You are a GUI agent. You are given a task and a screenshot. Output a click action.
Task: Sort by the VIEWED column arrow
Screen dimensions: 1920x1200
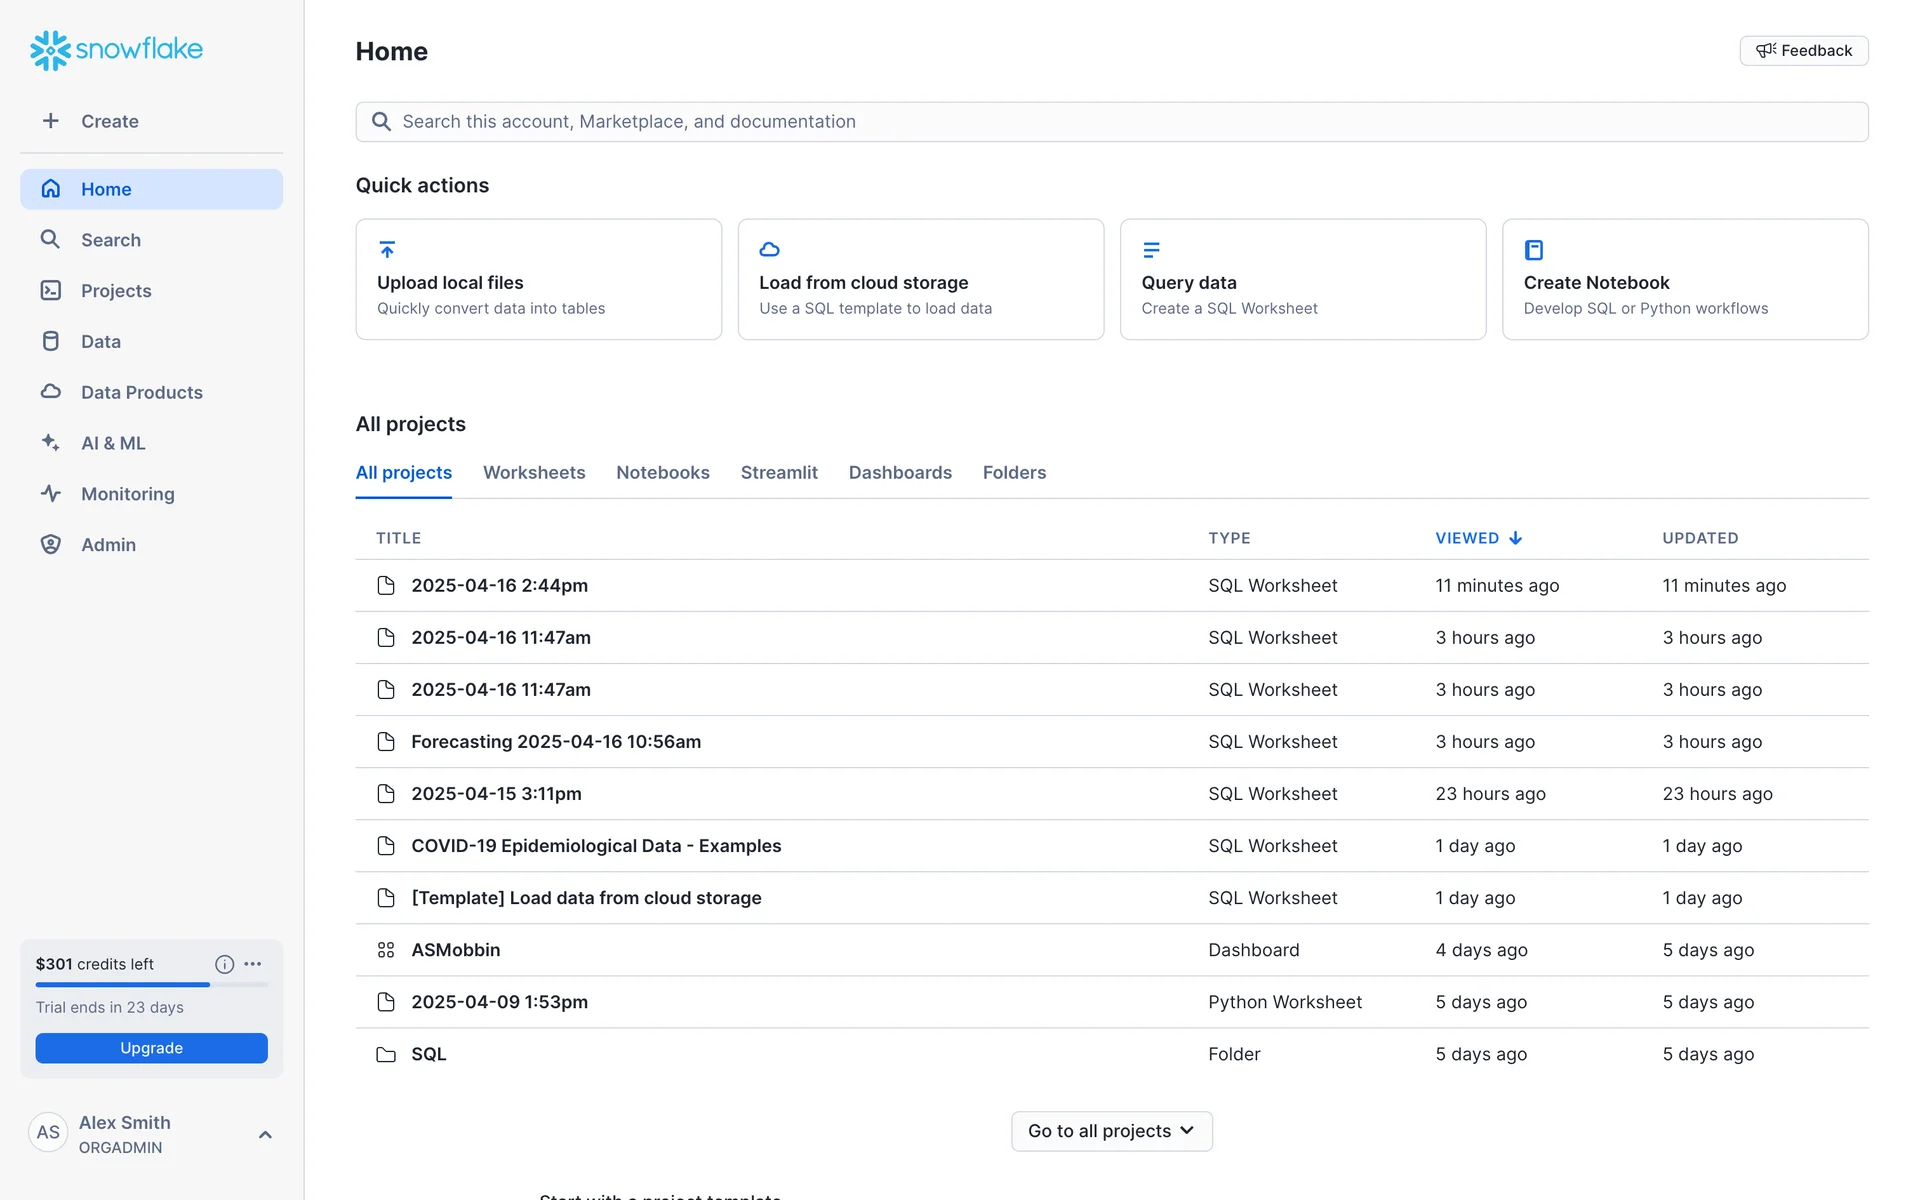click(x=1516, y=538)
